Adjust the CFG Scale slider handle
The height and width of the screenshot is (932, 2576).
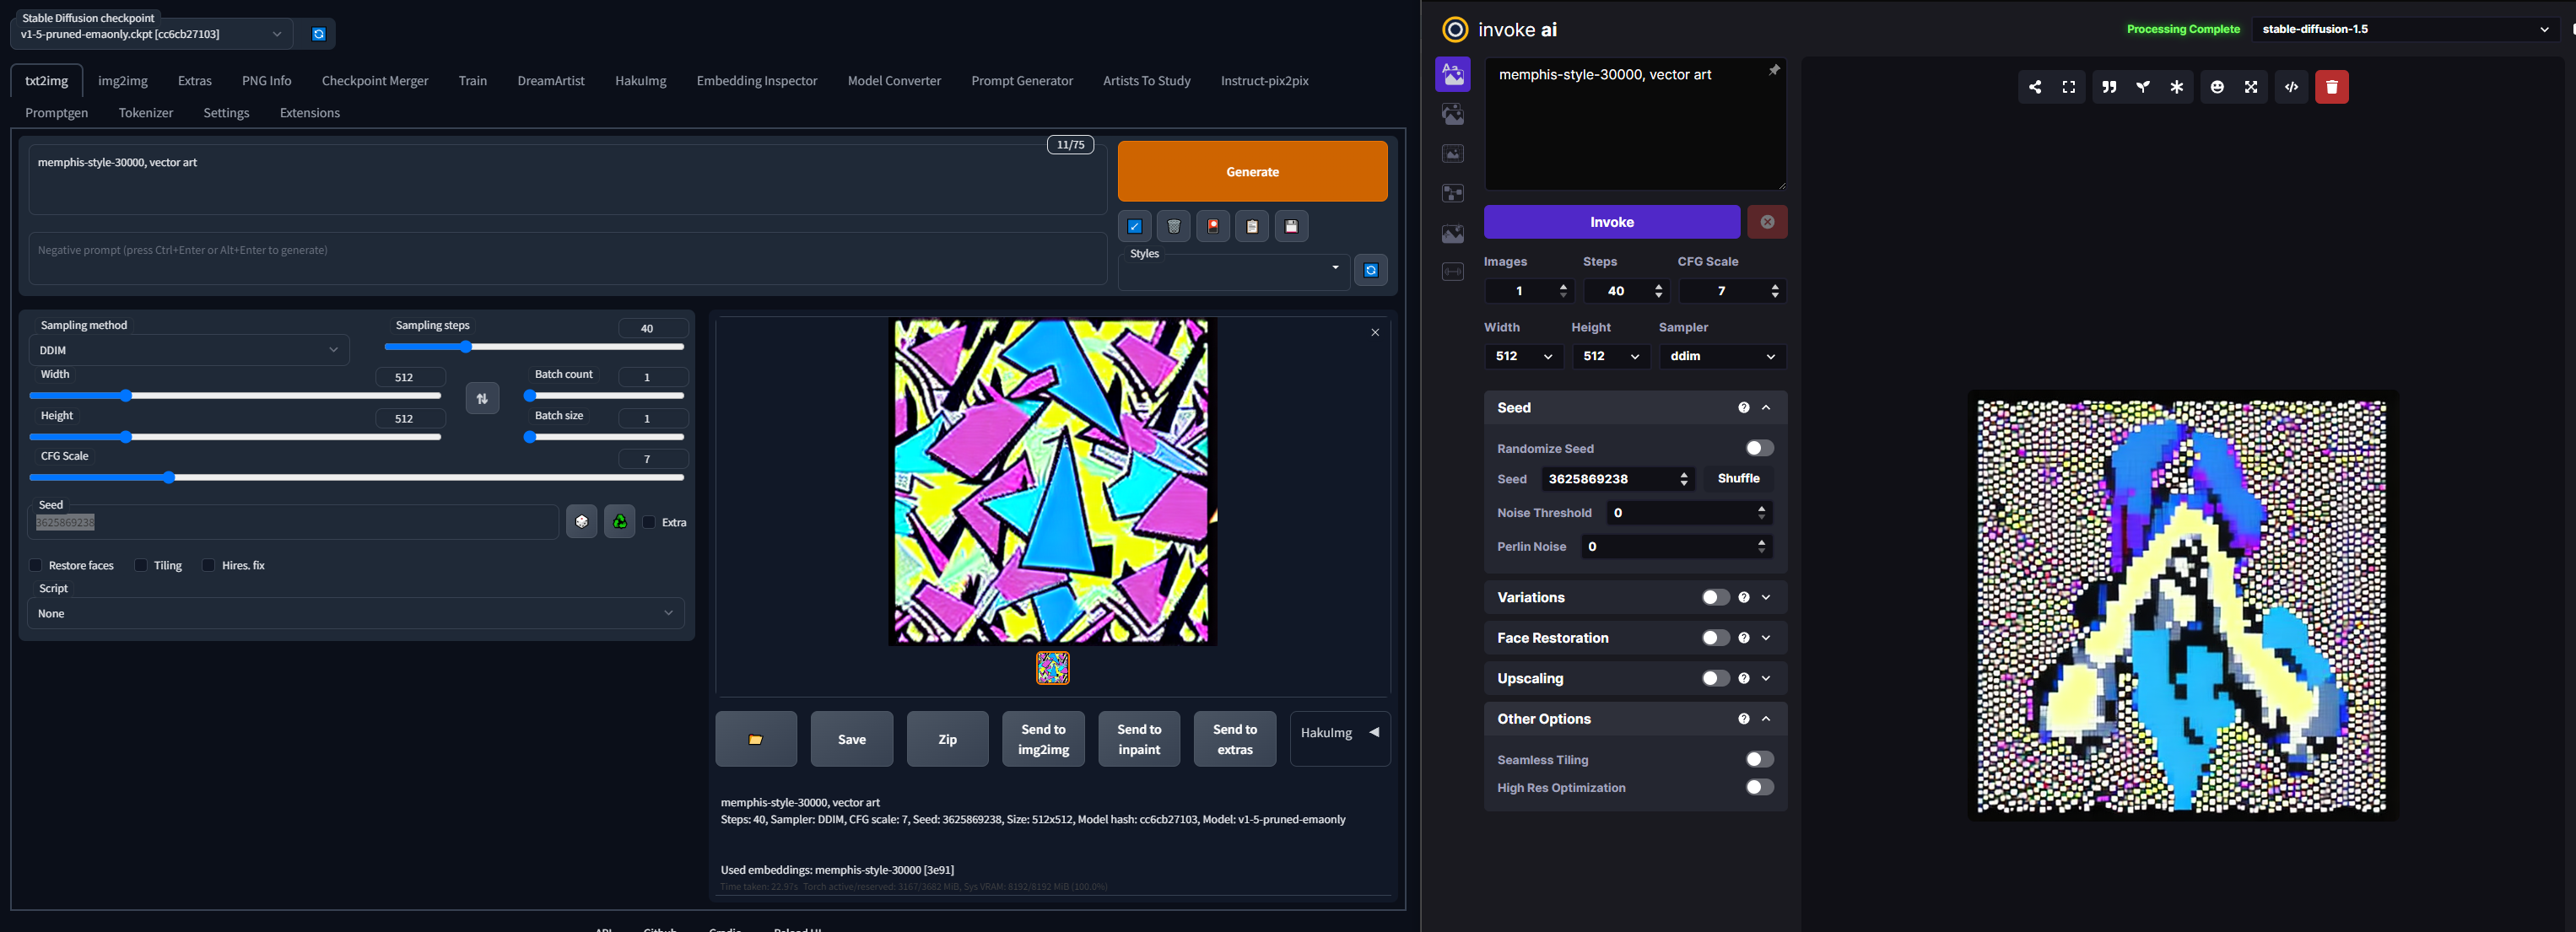(x=169, y=477)
